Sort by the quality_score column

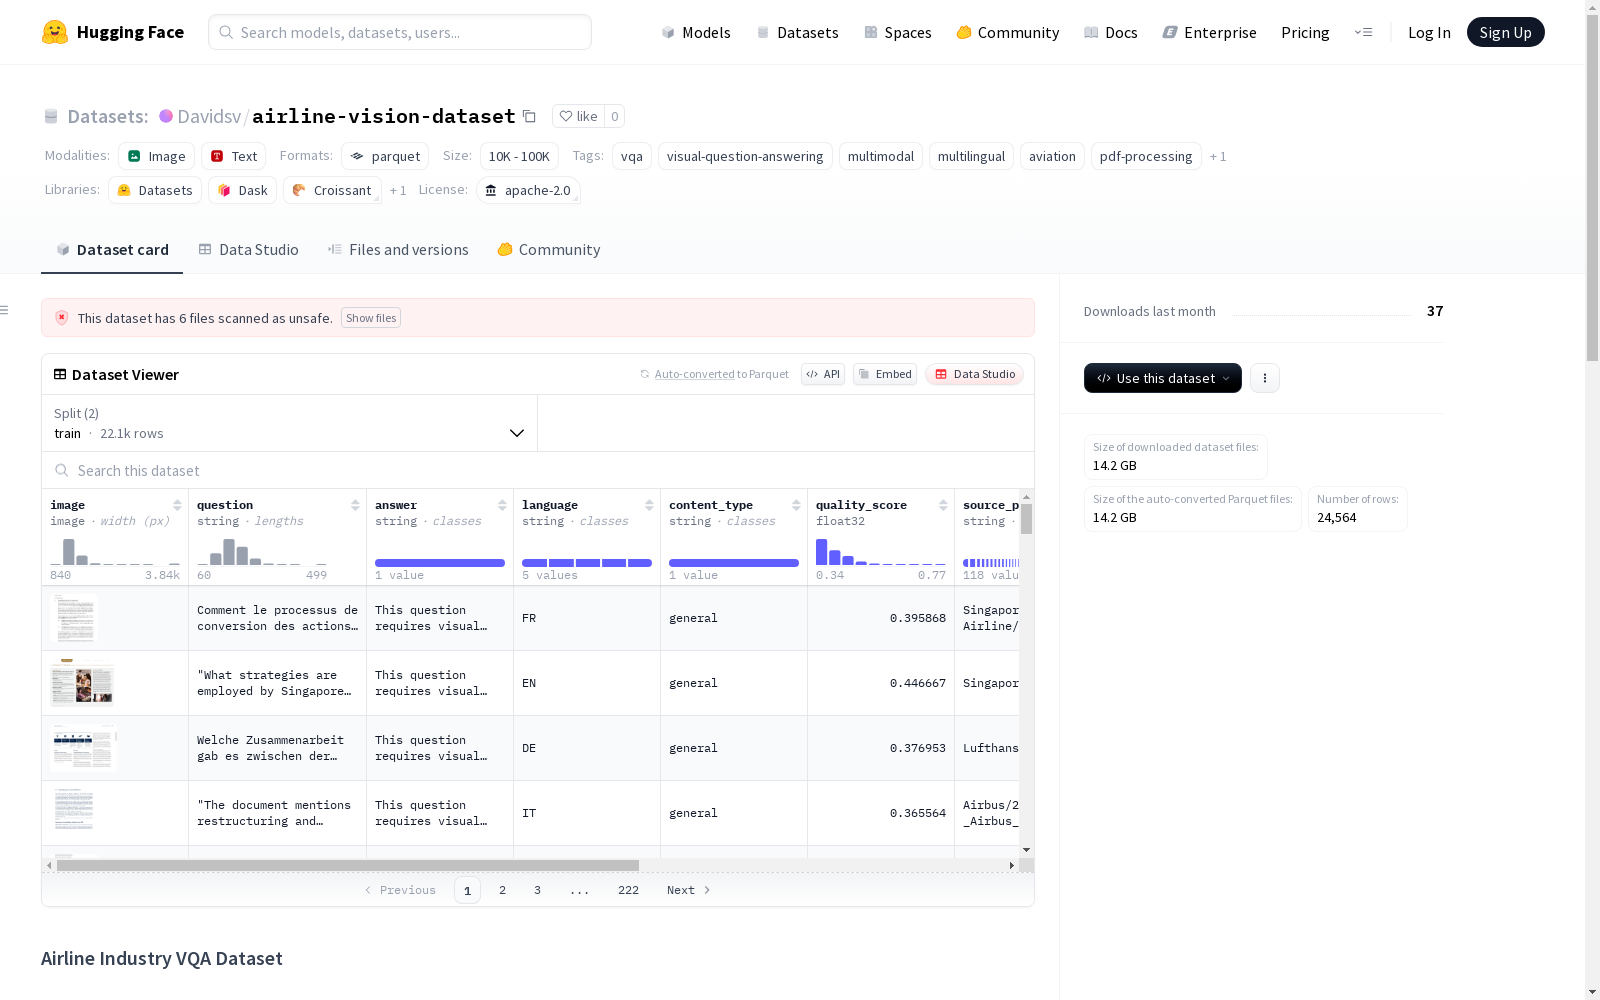click(943, 505)
